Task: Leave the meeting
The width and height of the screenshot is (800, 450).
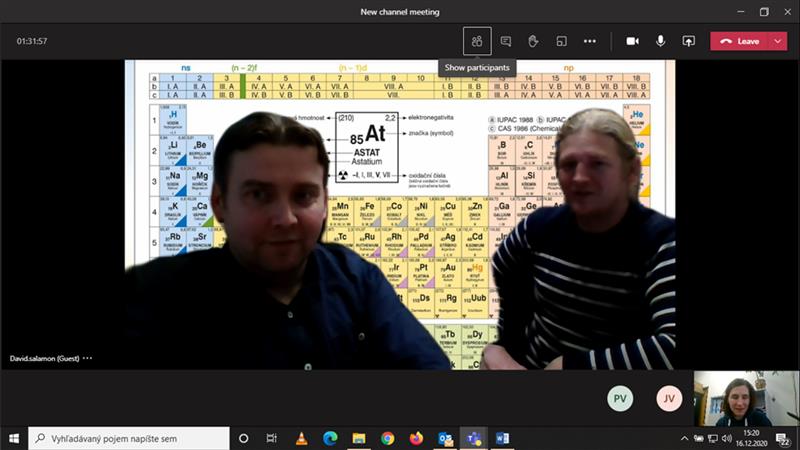Action: pyautogui.click(x=739, y=41)
